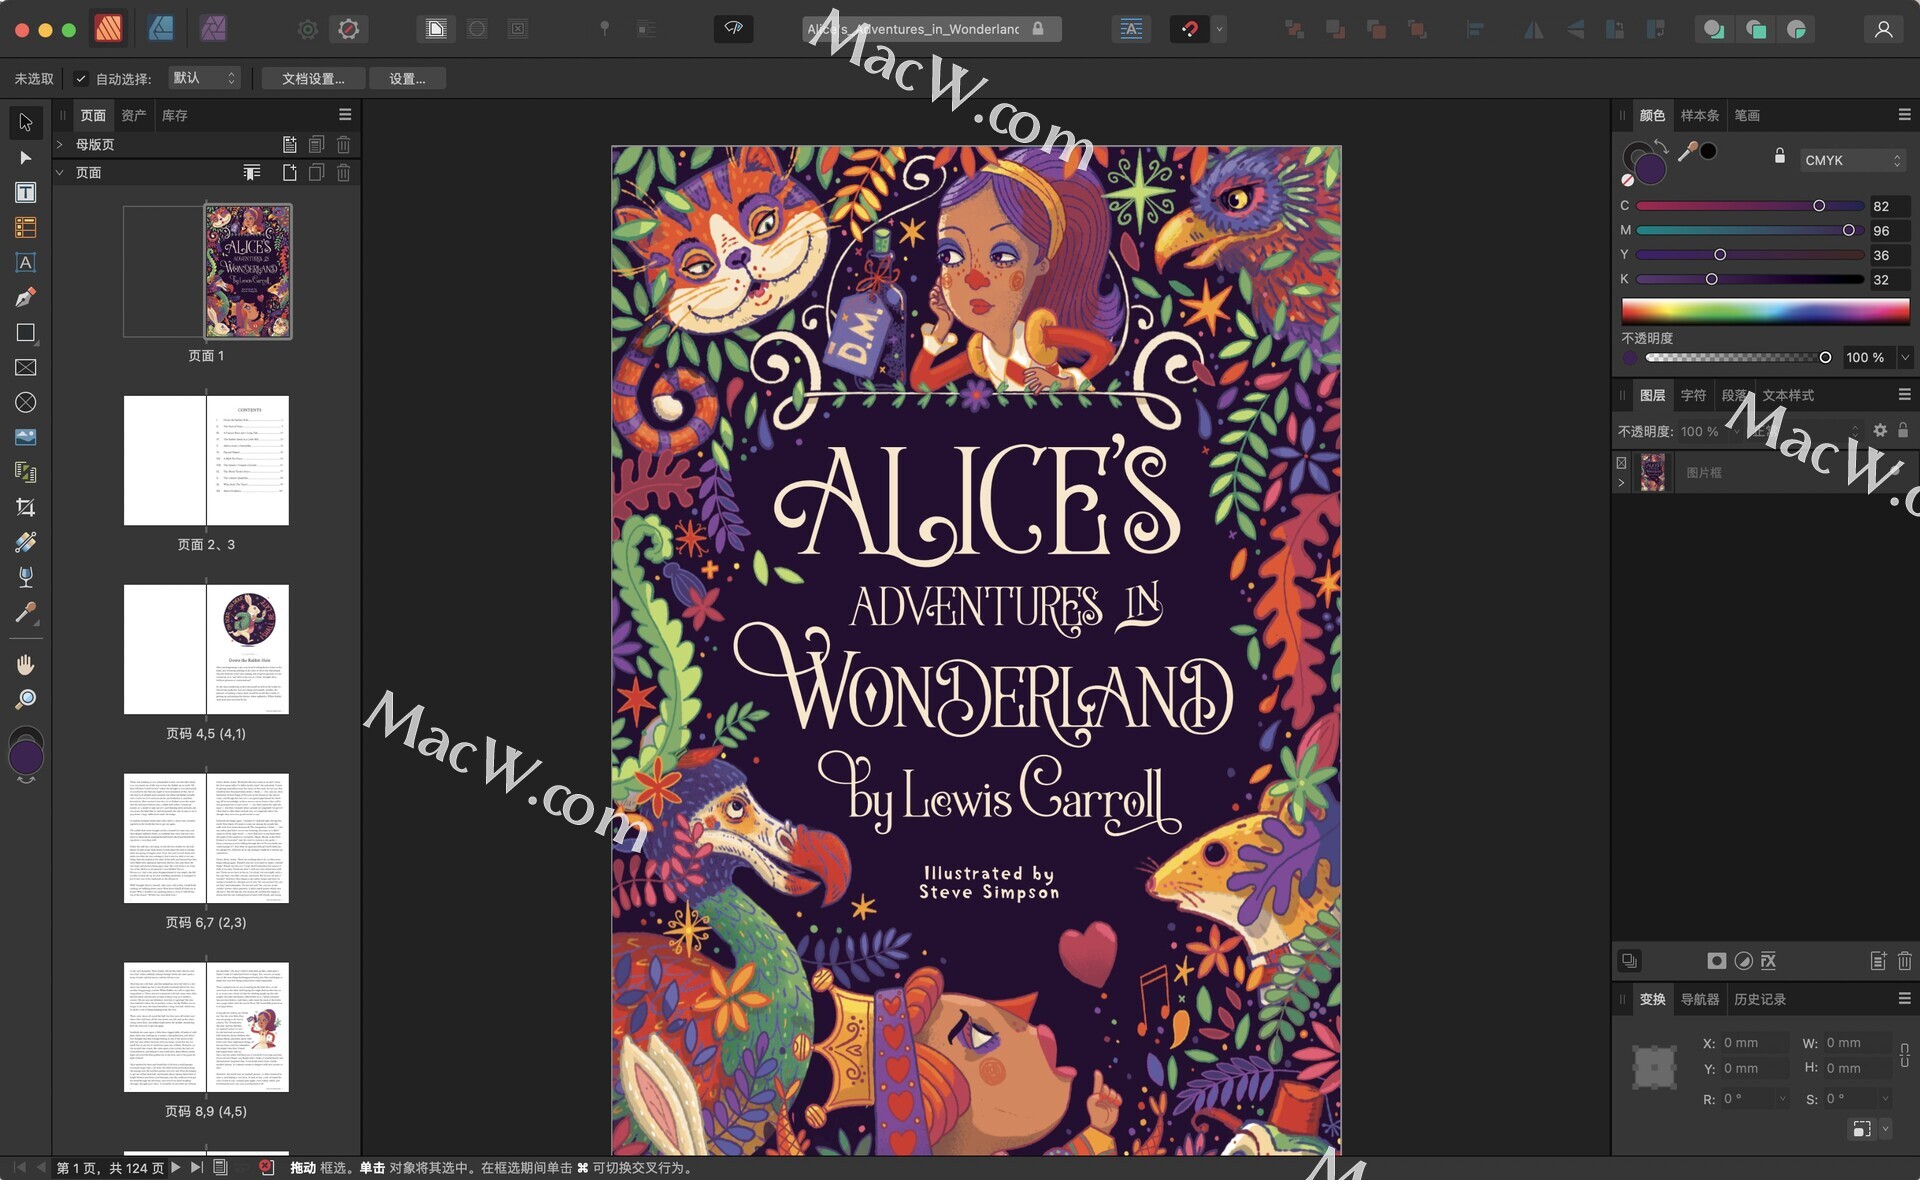Toggle the auto-select checkbox
The width and height of the screenshot is (1920, 1180).
(81, 78)
